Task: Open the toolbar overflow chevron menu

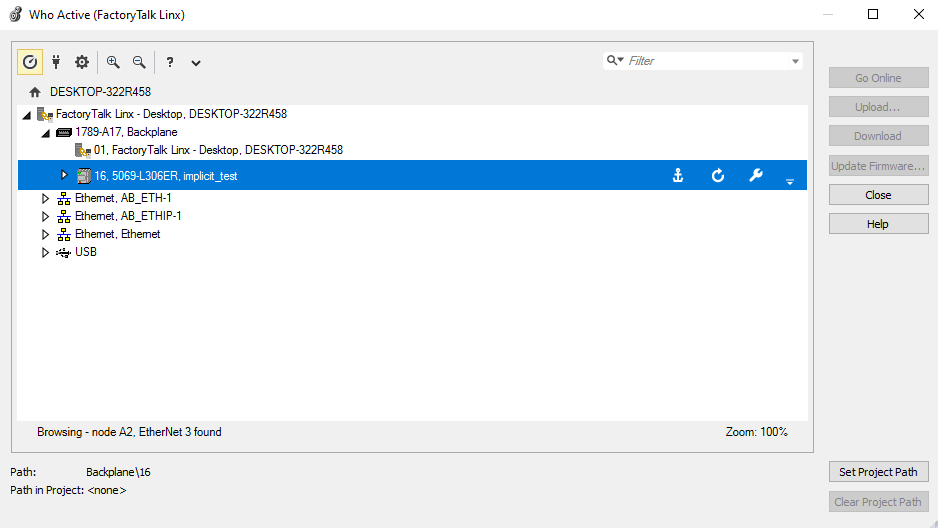Action: pyautogui.click(x=196, y=63)
